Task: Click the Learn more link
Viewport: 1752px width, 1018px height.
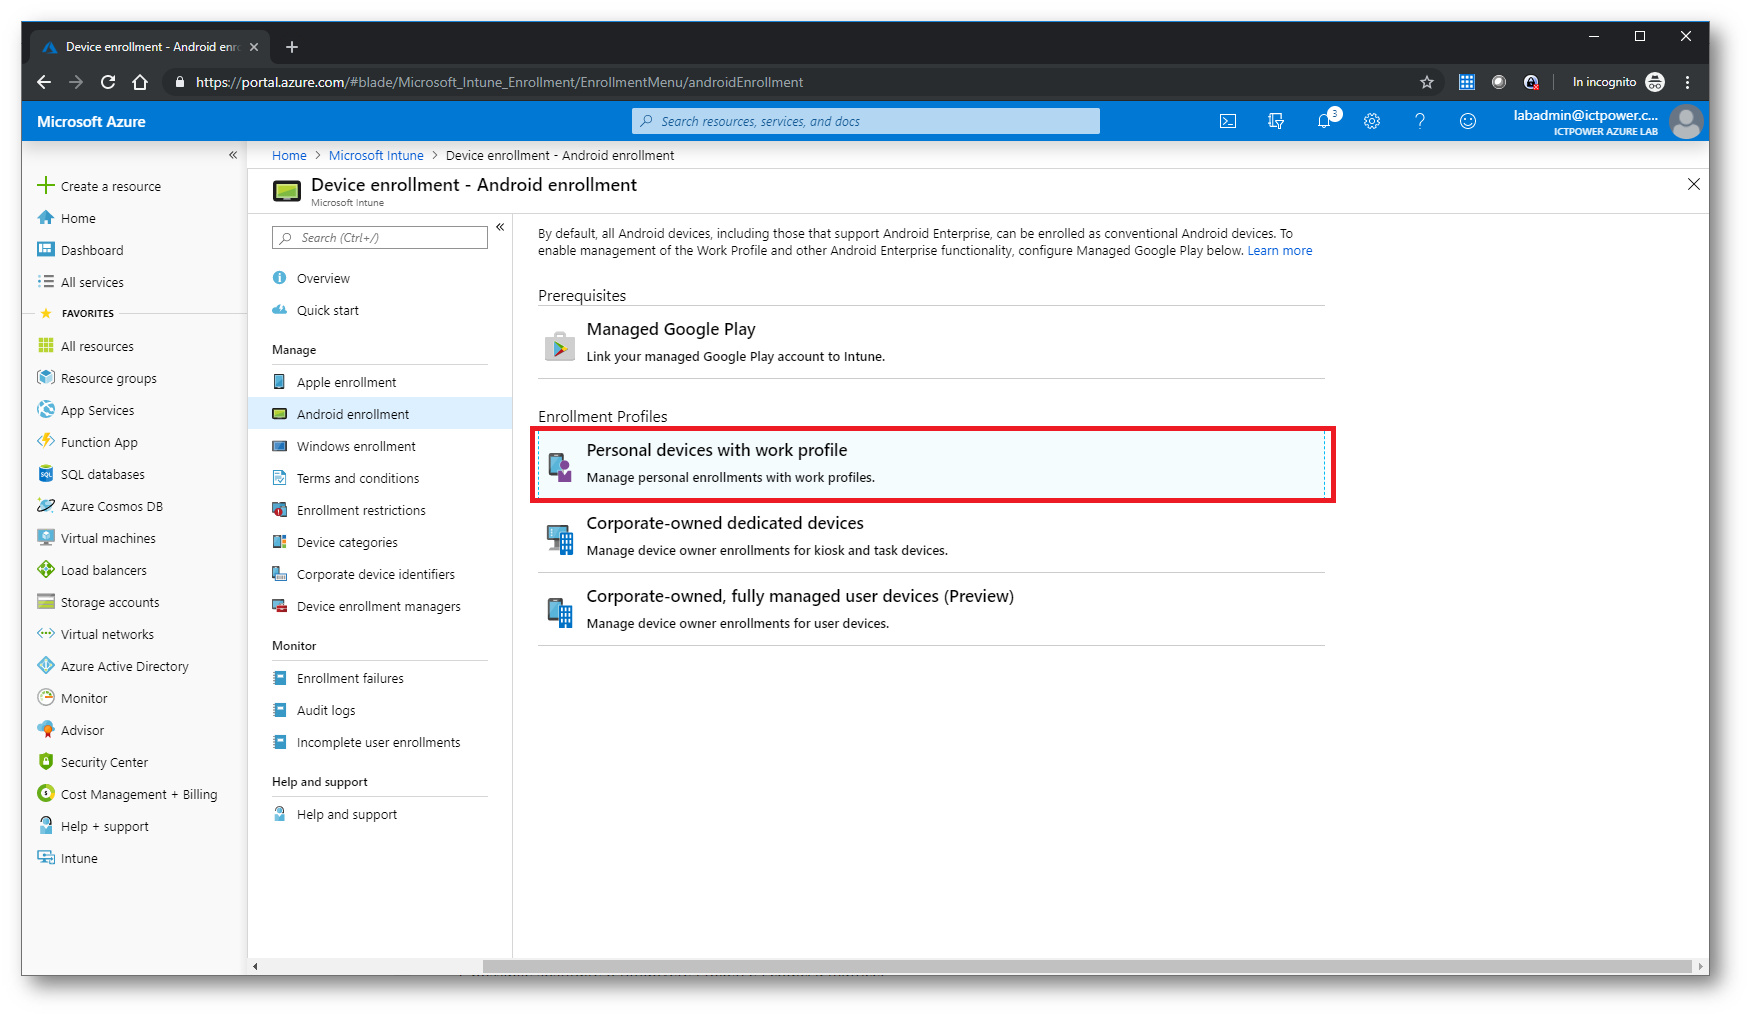Action: (x=1280, y=251)
